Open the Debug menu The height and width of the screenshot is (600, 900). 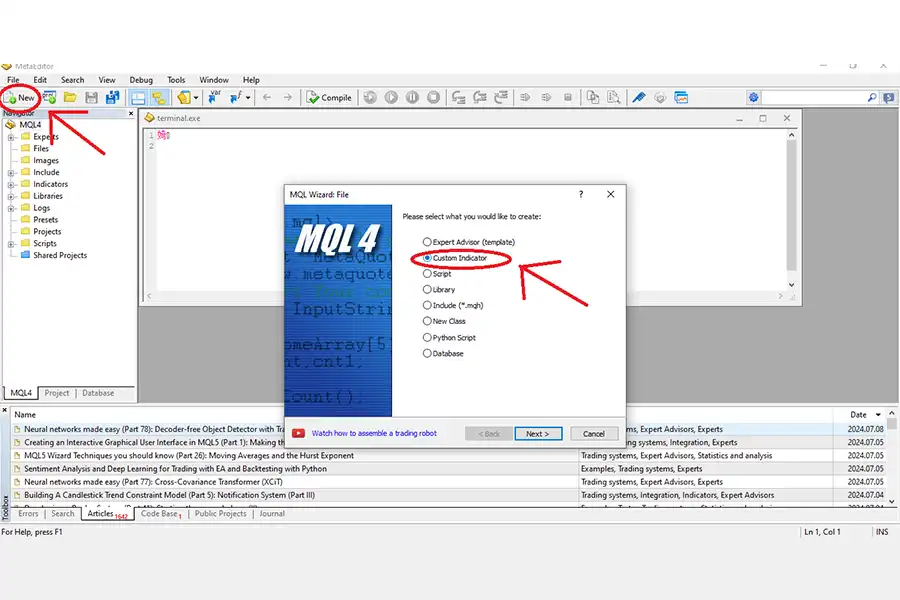click(x=141, y=80)
